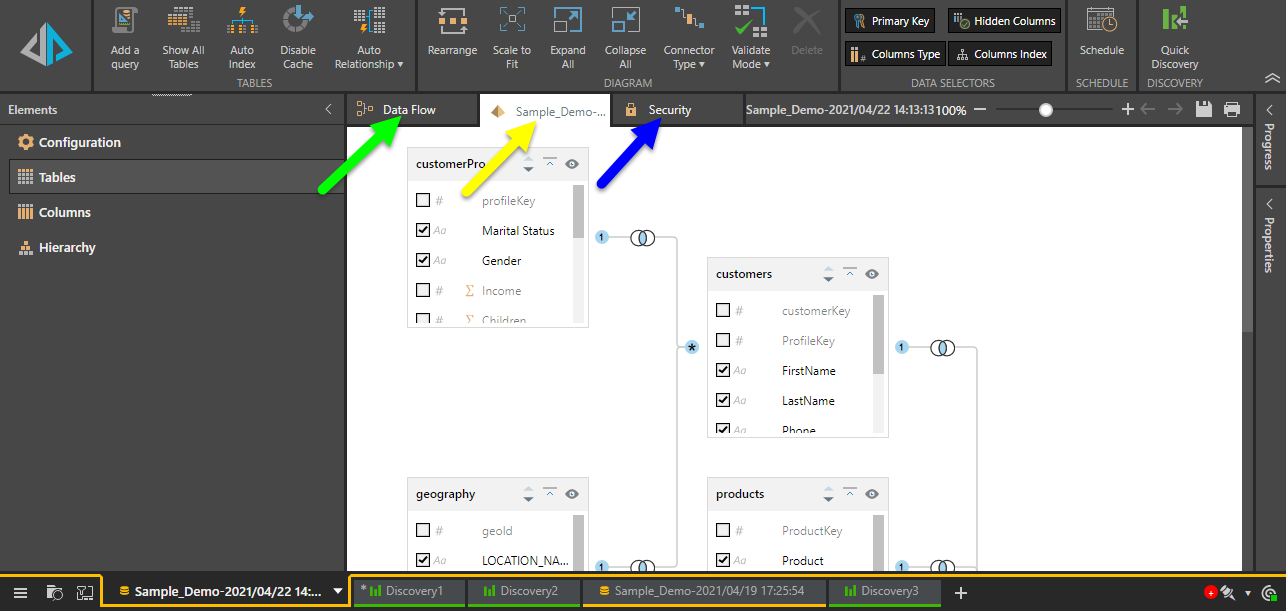Select the Sample_Demo data model tab
Screen dimensions: 1286x611
[546, 111]
